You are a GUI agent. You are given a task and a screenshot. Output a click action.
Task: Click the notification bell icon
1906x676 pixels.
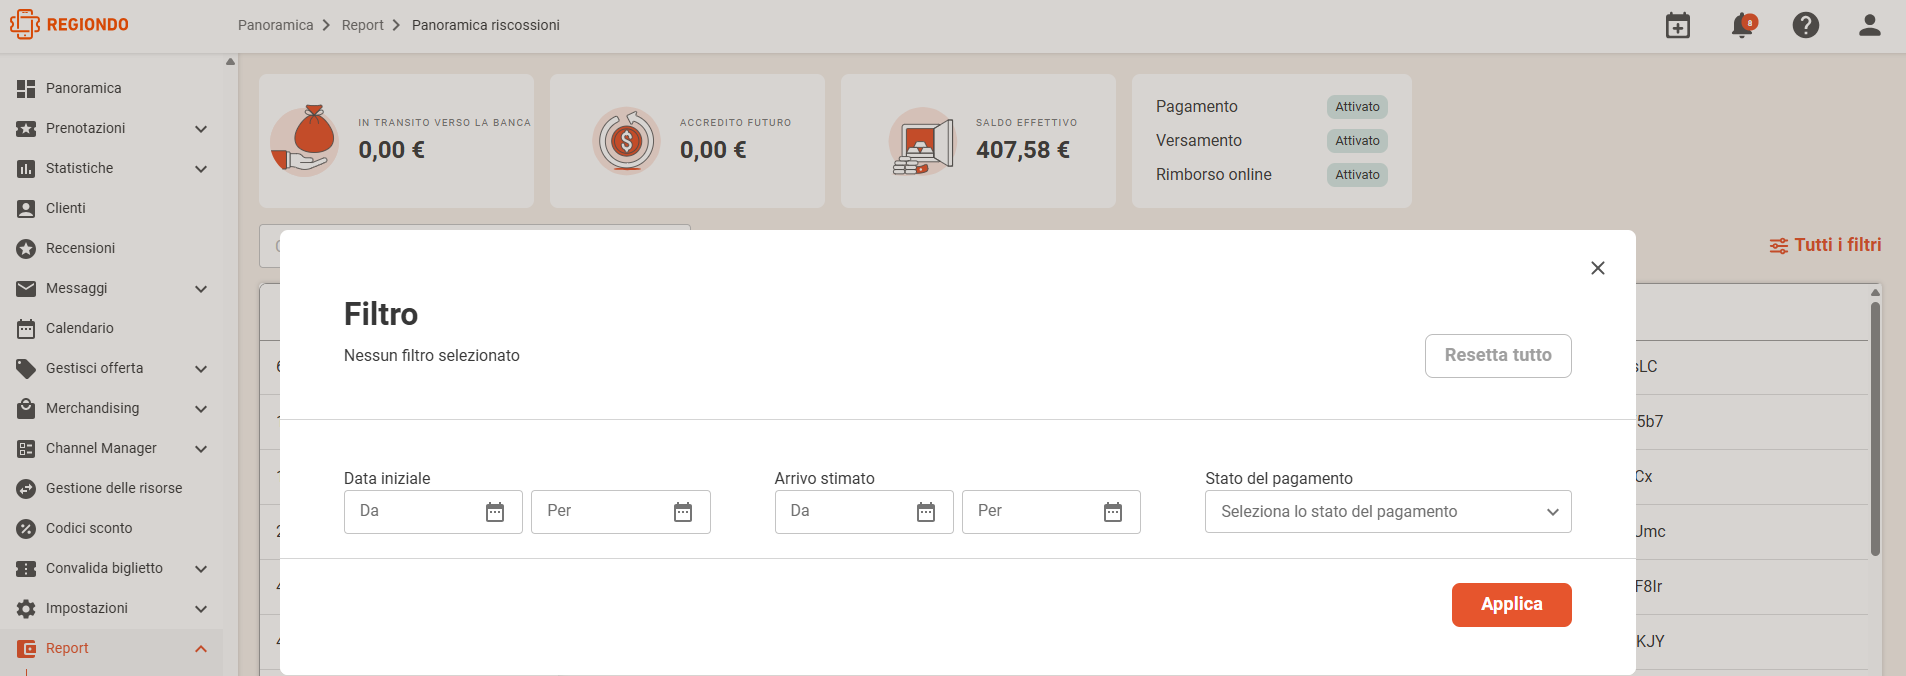click(x=1742, y=25)
